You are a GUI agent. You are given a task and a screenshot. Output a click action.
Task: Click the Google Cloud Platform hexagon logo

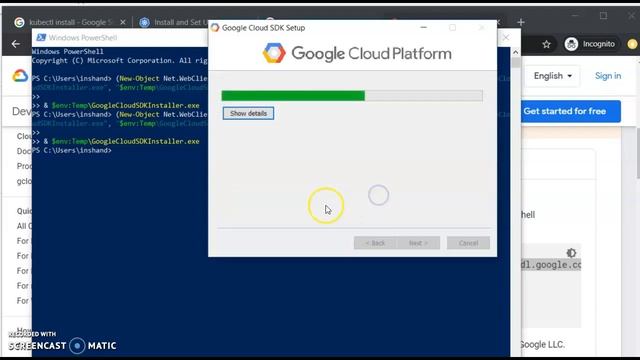[x=274, y=53]
